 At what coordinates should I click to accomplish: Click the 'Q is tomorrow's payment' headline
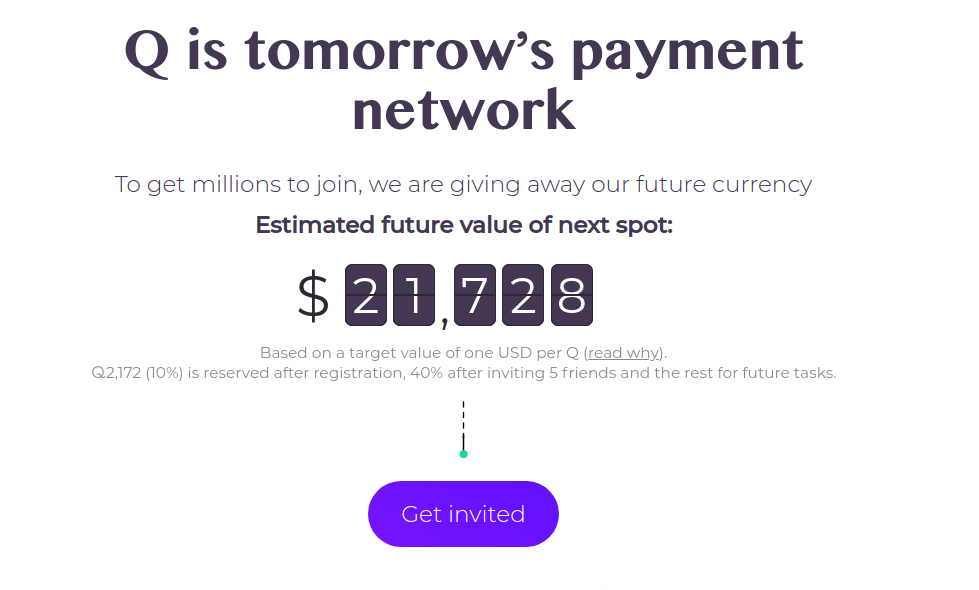464,51
